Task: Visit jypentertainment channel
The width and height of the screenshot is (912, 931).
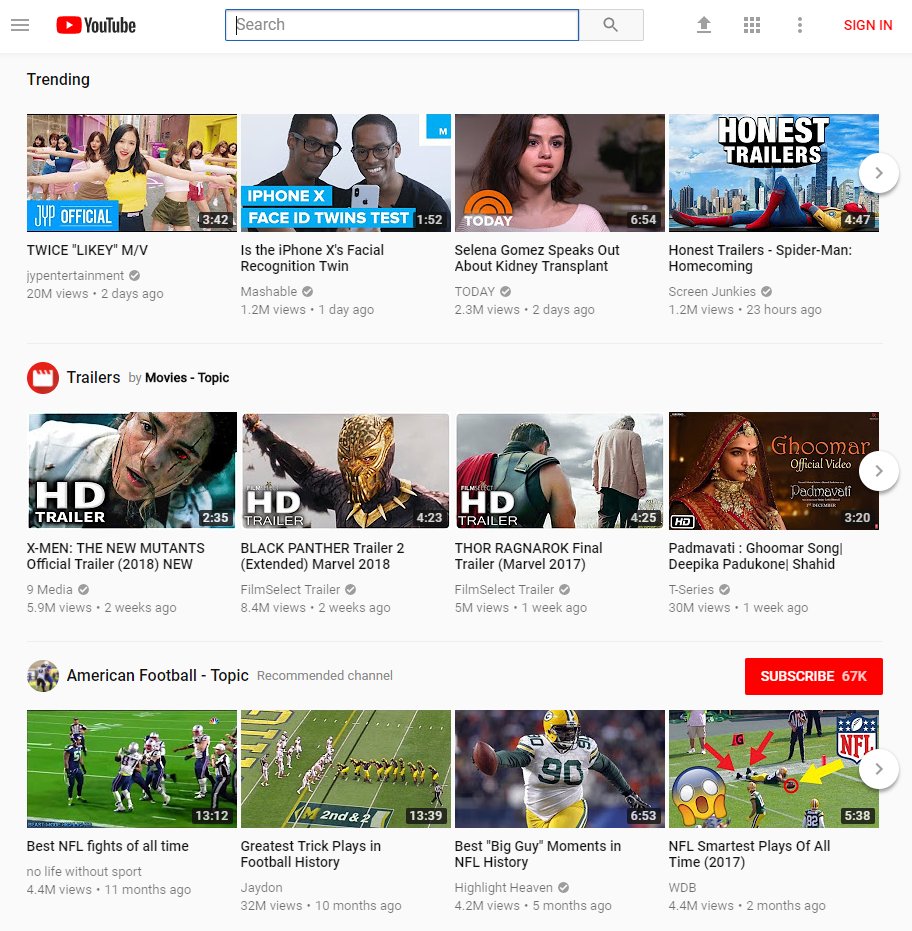Action: click(75, 276)
